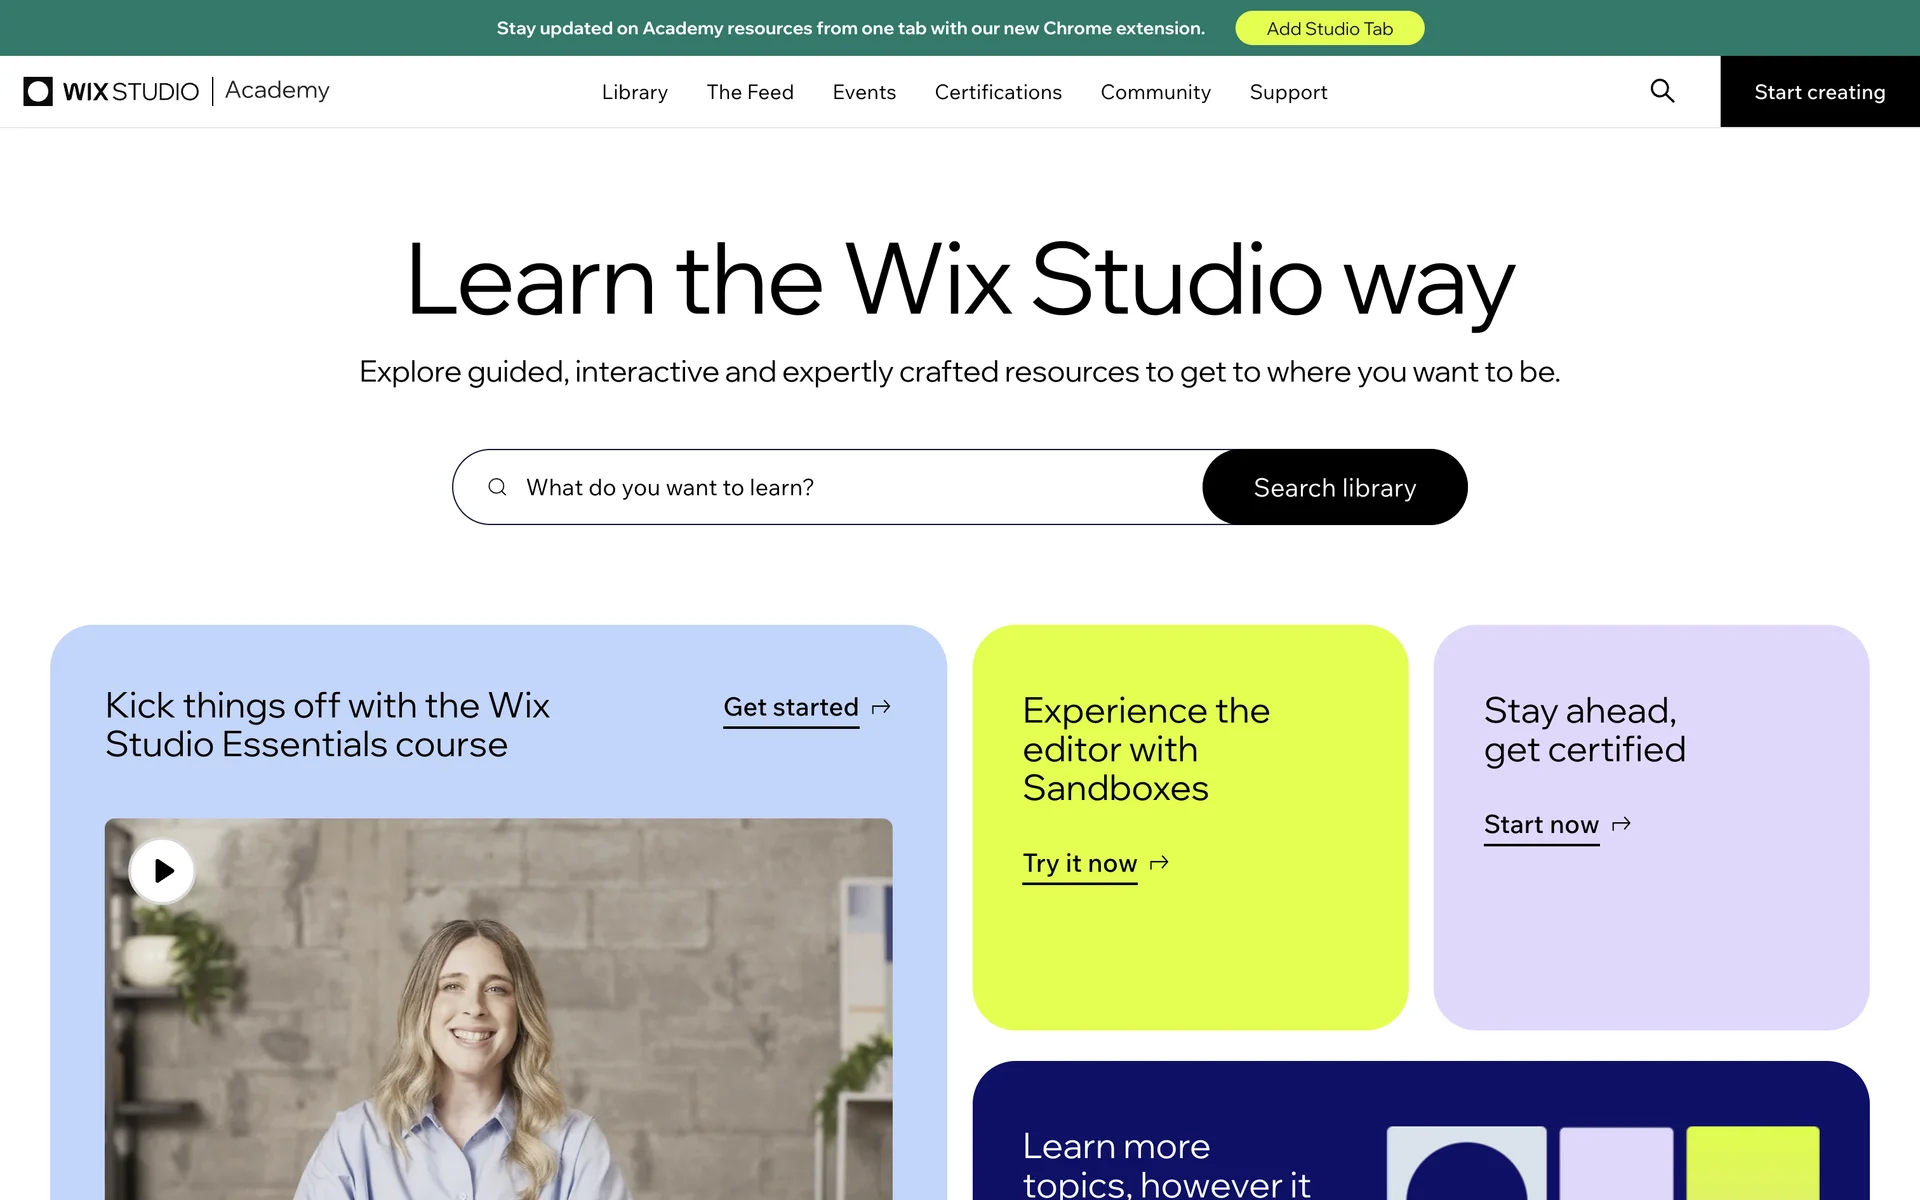This screenshot has width=1920, height=1200.
Task: Click the magnifier icon inside the search field
Action: 497,487
